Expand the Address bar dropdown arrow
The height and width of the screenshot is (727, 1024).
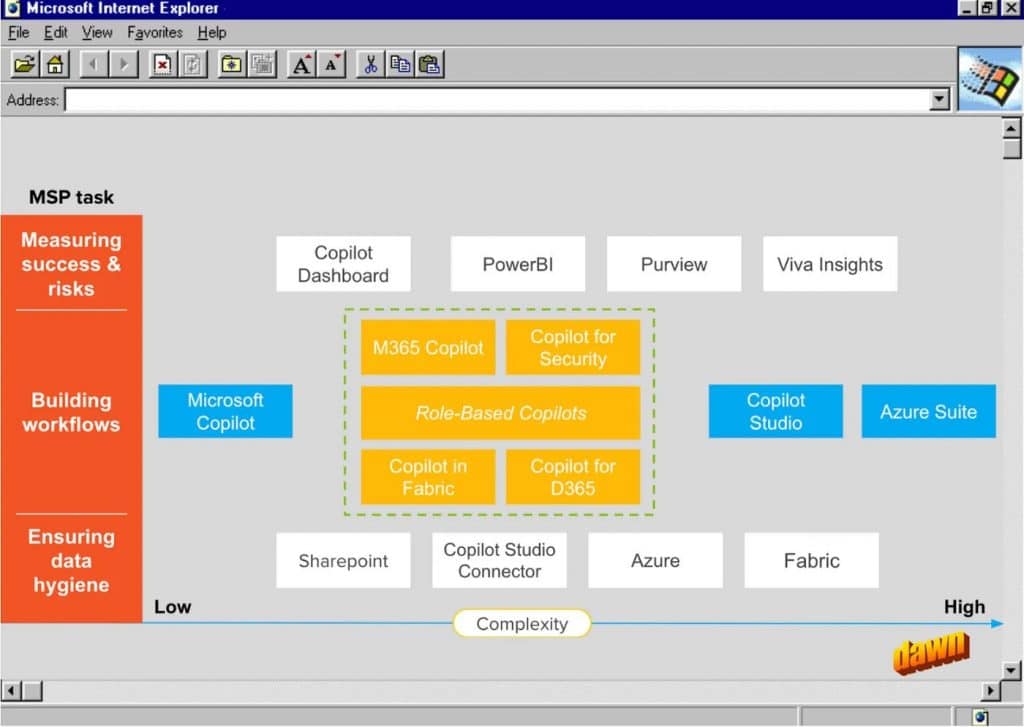click(939, 99)
